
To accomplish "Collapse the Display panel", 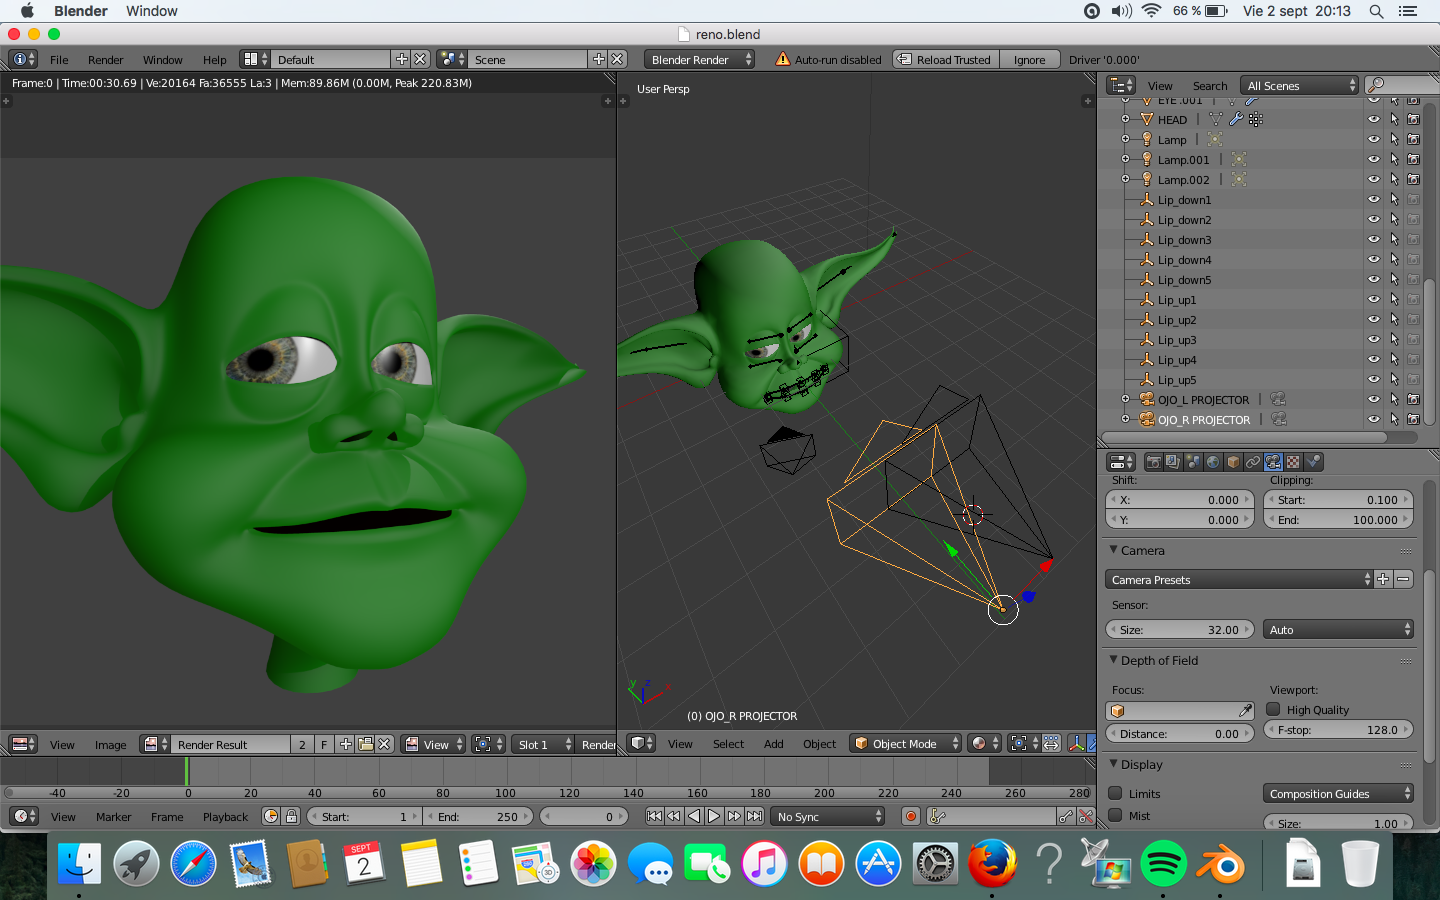I will pos(1114,764).
